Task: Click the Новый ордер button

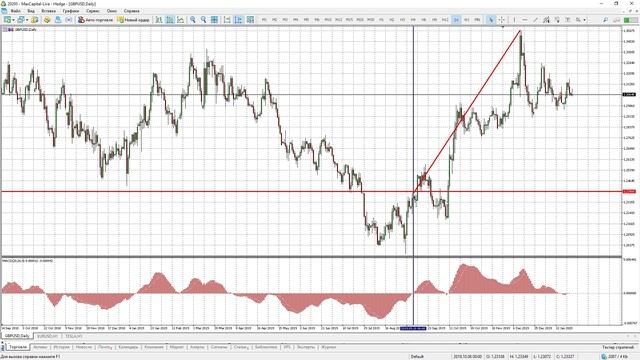Action: pyautogui.click(x=134, y=20)
